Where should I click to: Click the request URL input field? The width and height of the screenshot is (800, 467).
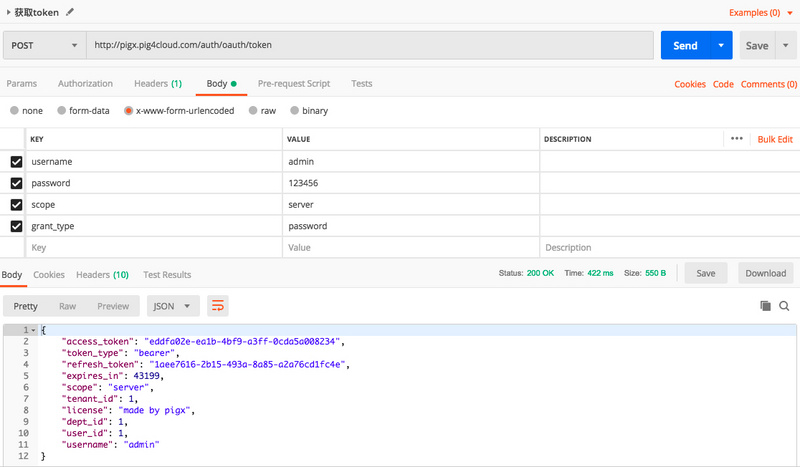[x=370, y=45]
